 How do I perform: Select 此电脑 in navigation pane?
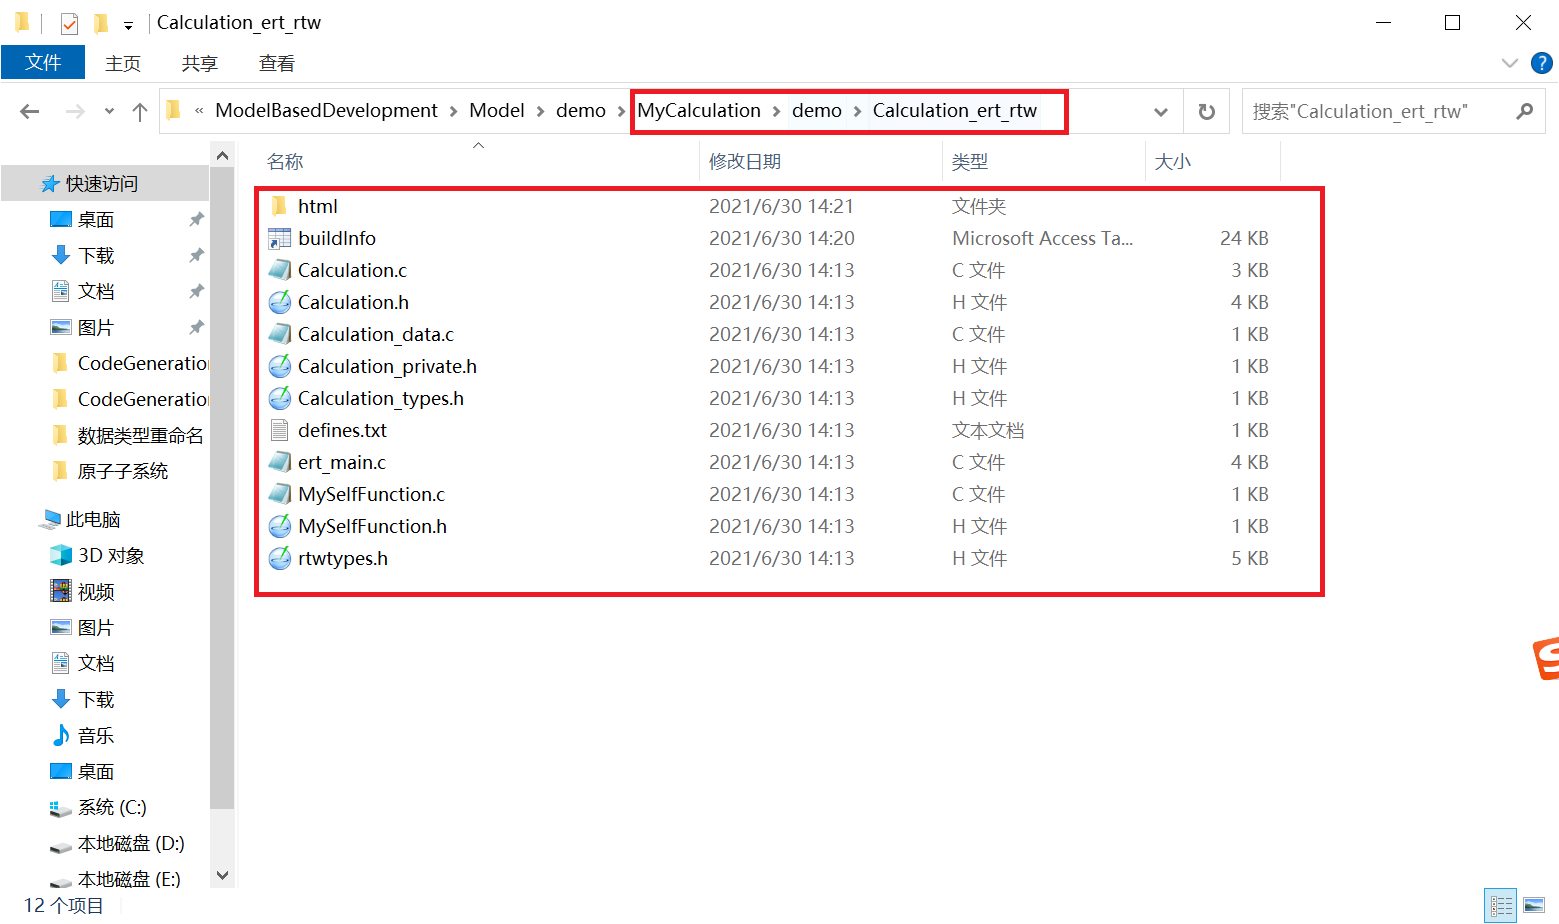pos(81,519)
